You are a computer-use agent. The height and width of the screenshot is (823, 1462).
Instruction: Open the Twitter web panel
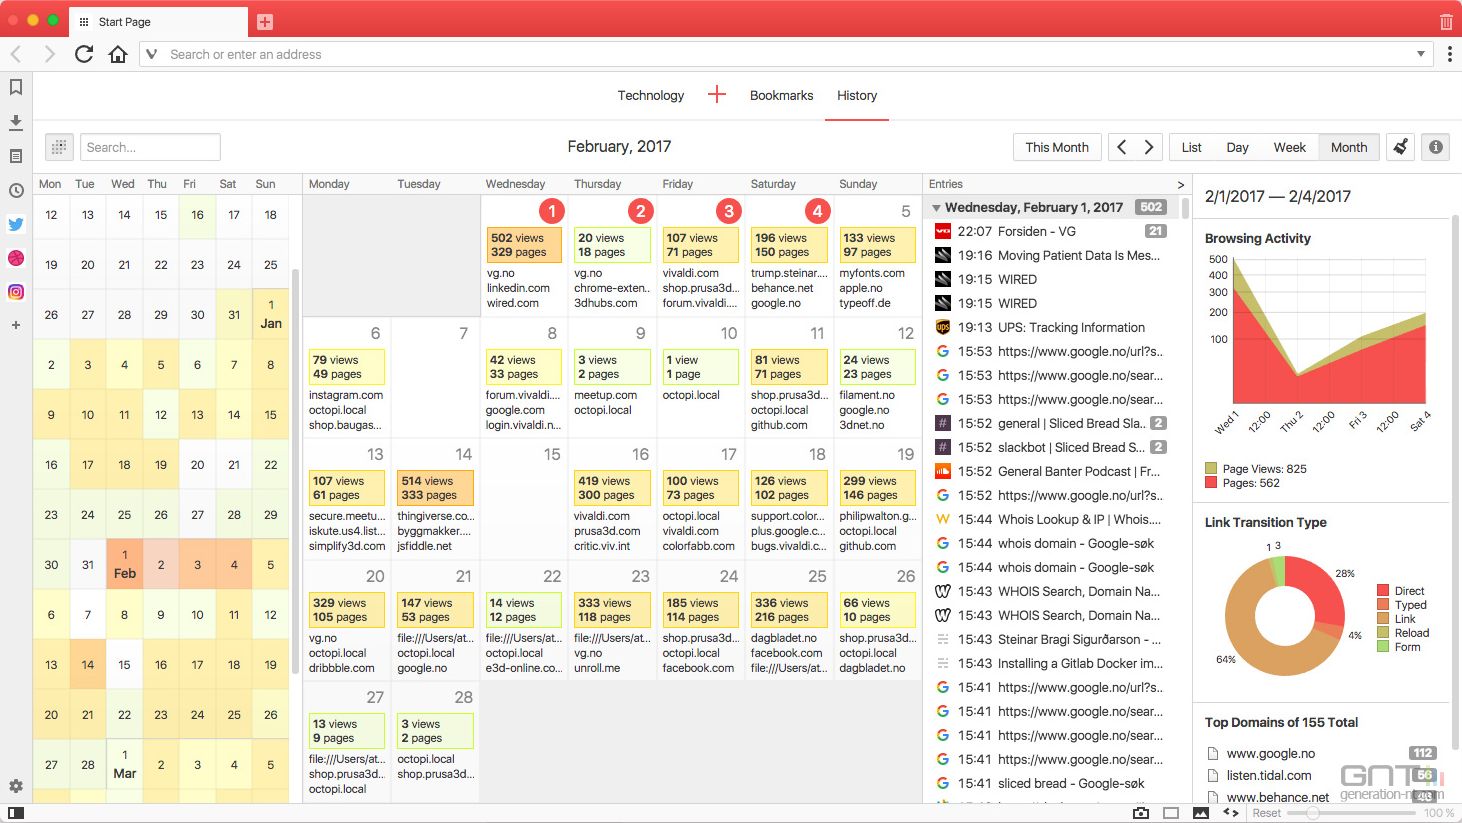pyautogui.click(x=16, y=224)
